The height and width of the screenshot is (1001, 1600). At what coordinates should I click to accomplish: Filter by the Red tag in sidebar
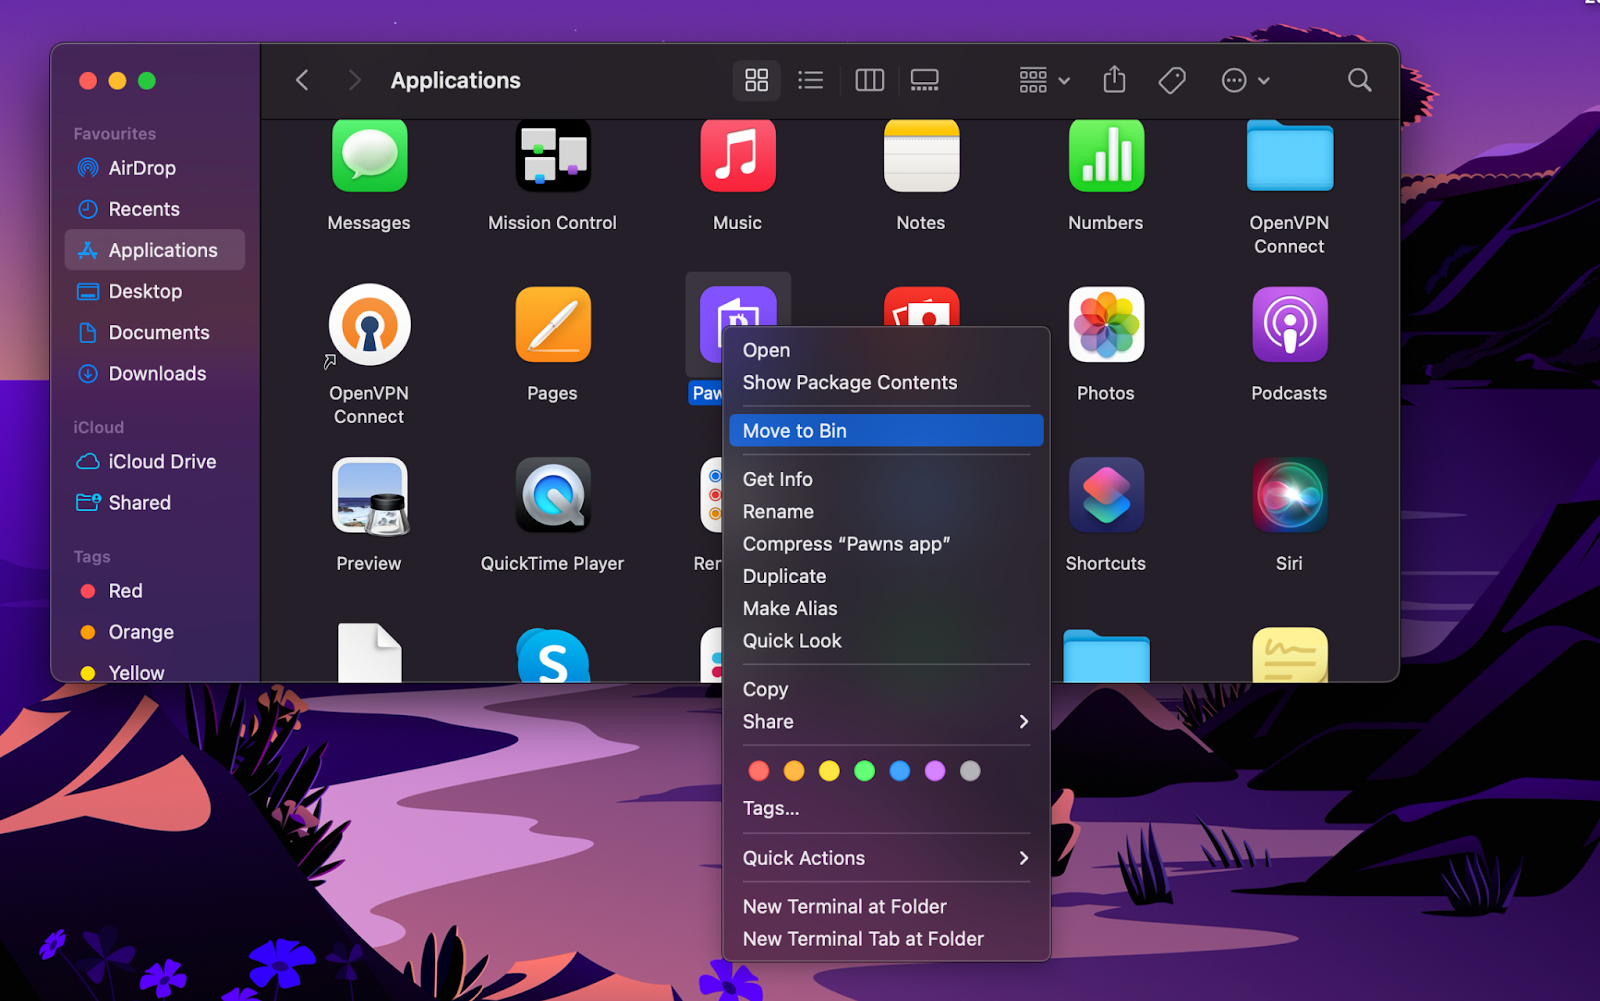(155, 591)
